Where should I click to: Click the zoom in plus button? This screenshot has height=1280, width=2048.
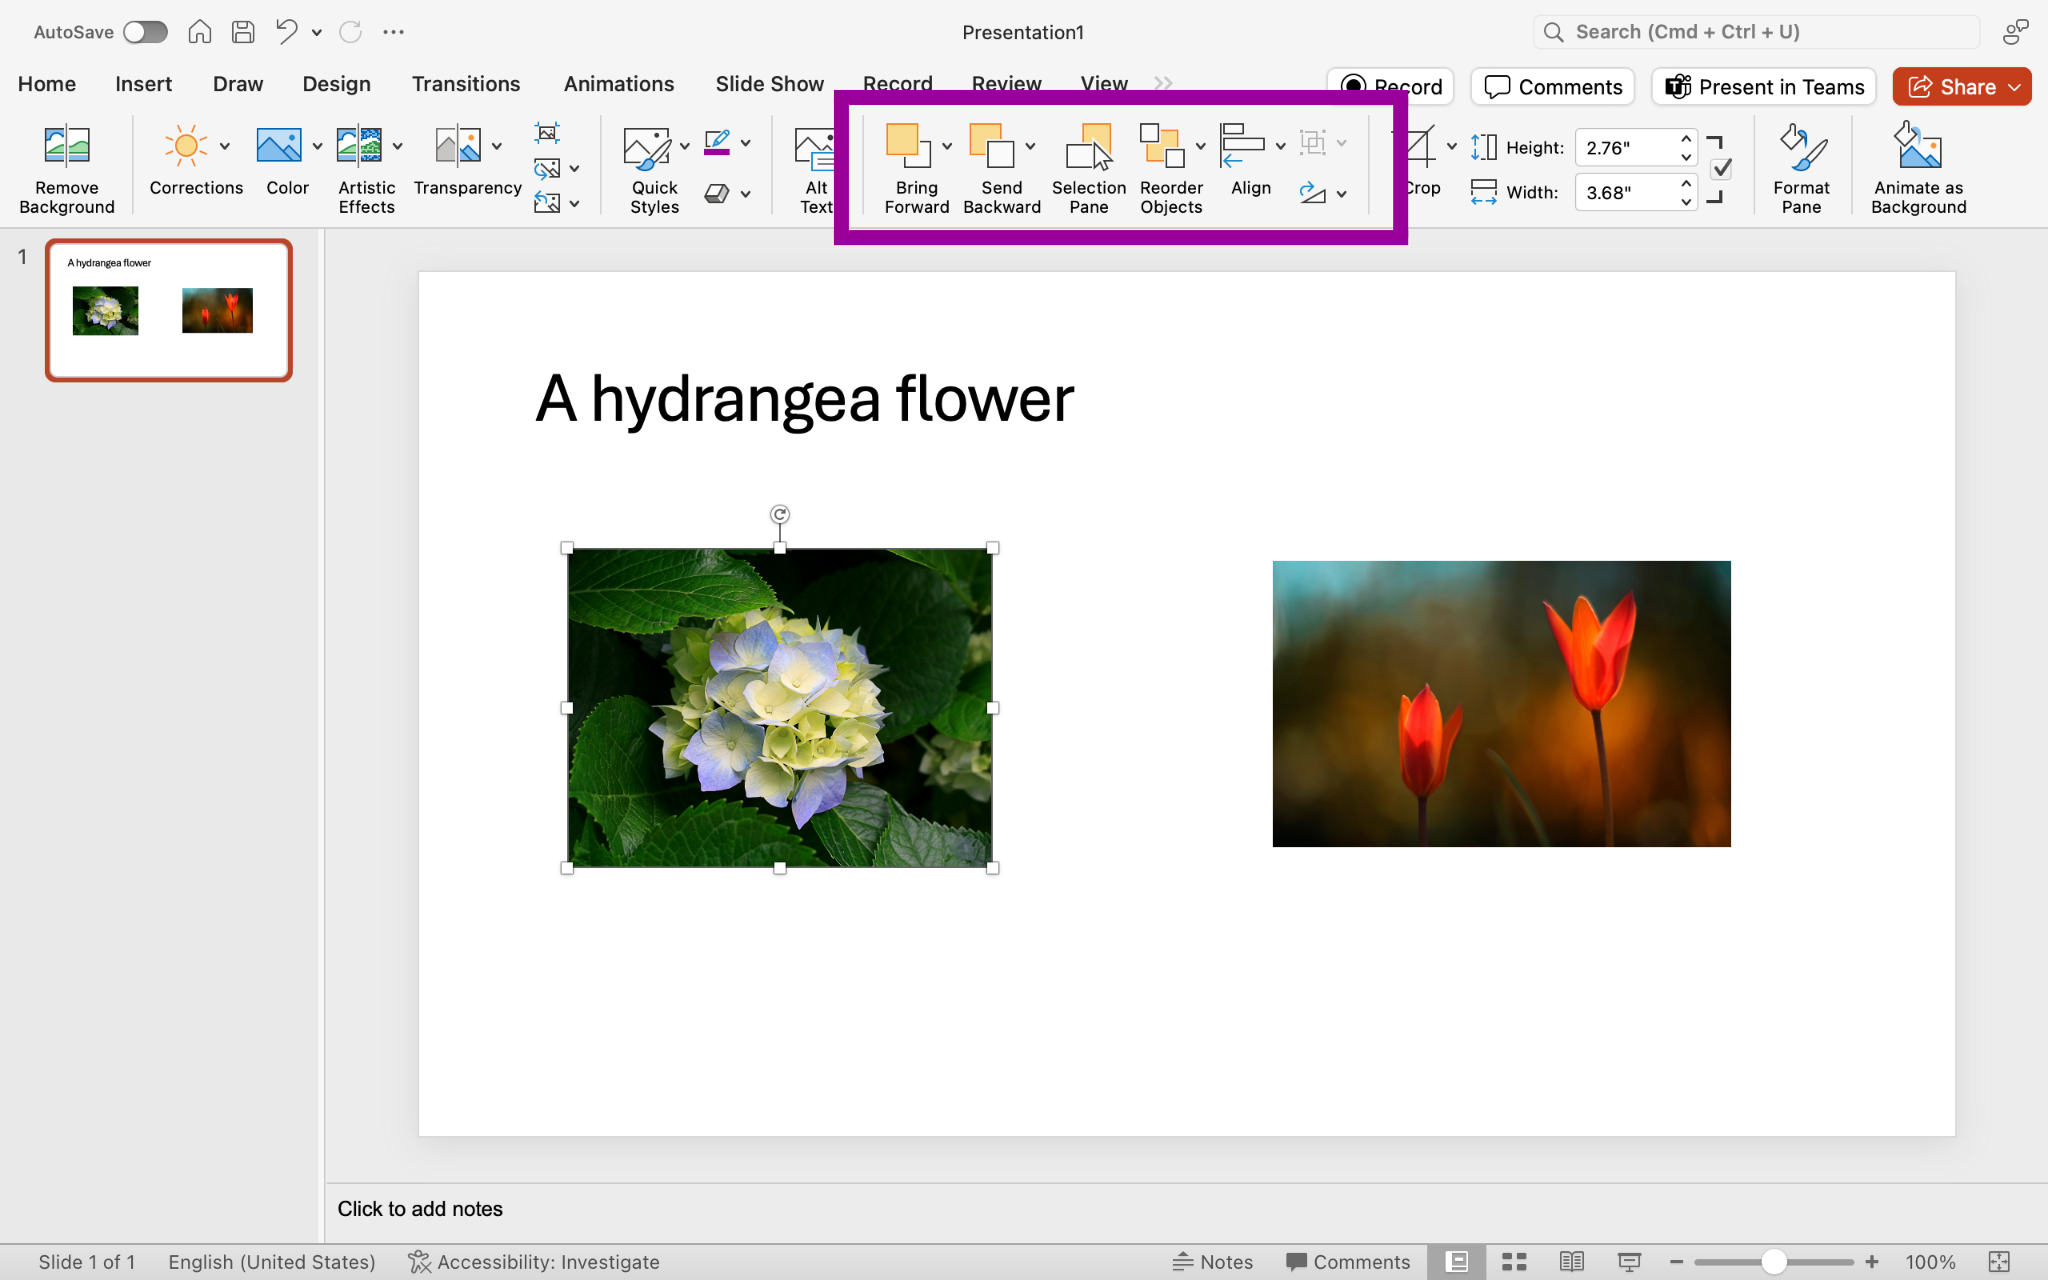1871,1262
